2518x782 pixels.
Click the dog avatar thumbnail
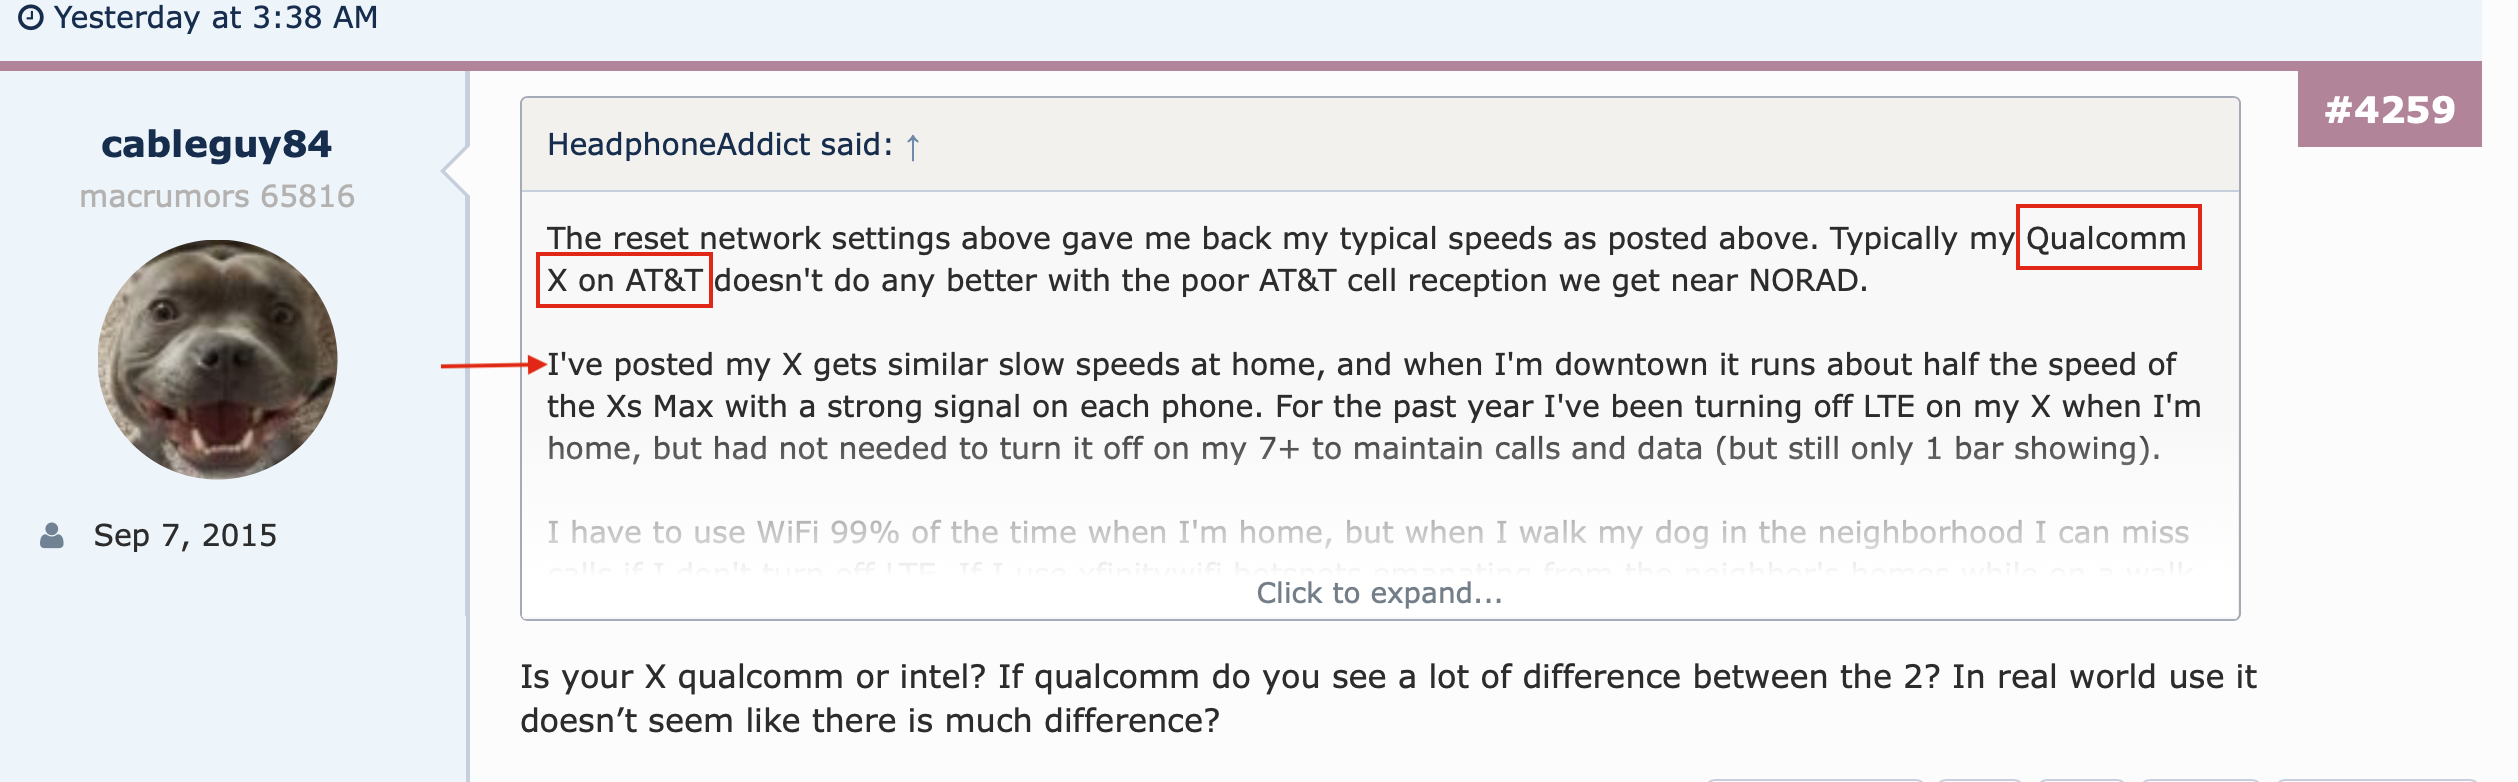pyautogui.click(x=217, y=359)
